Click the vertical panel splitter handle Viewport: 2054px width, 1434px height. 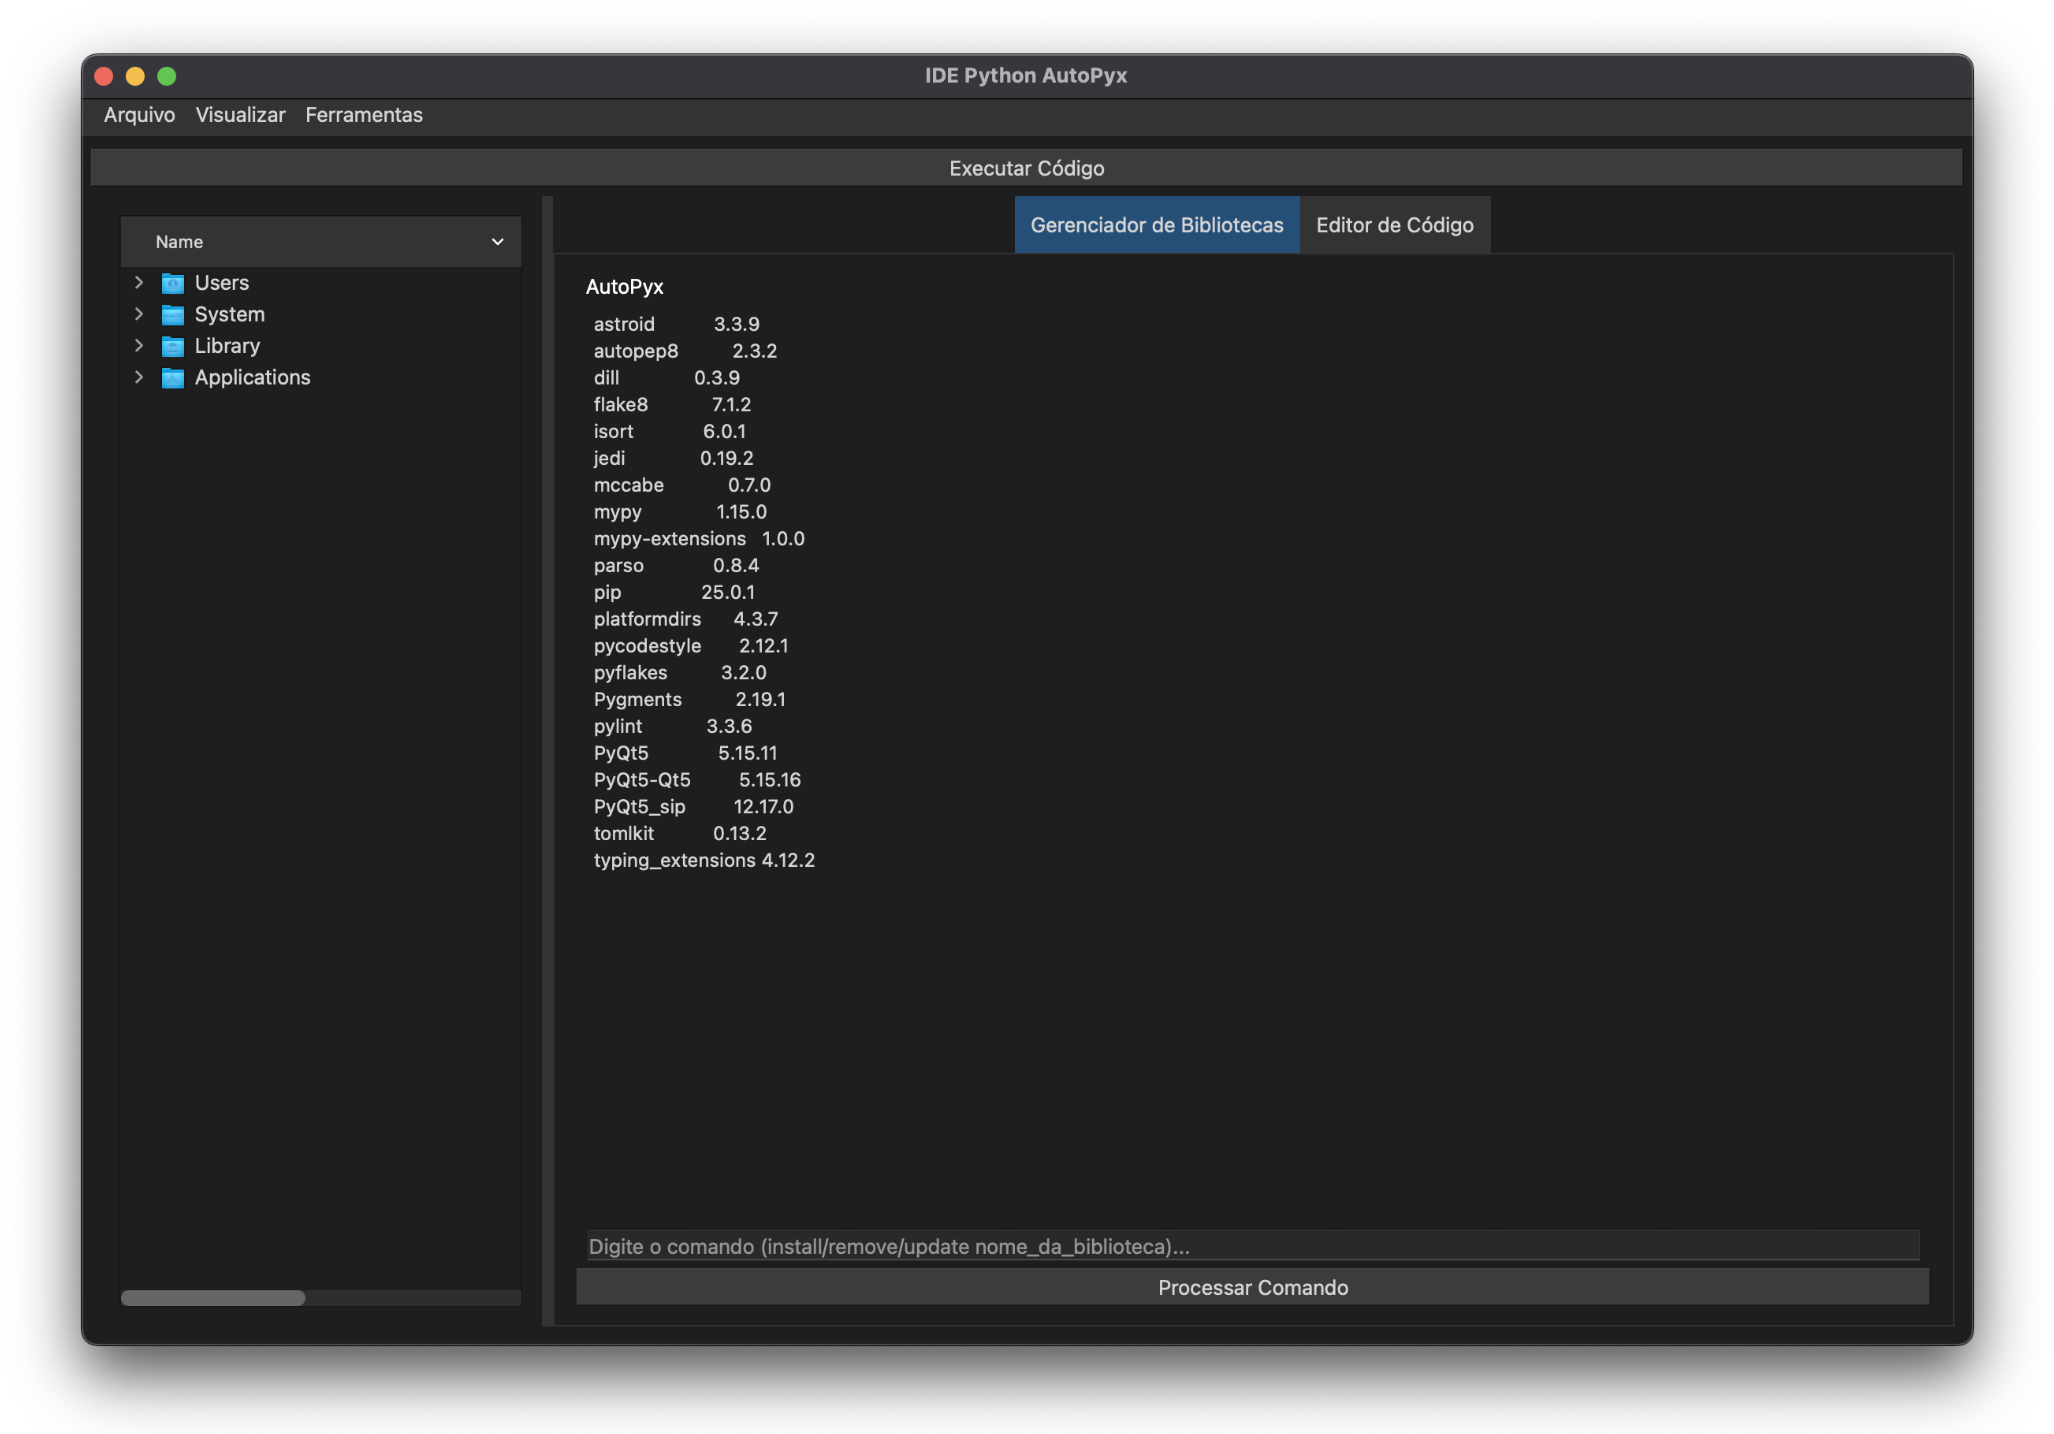(x=547, y=760)
